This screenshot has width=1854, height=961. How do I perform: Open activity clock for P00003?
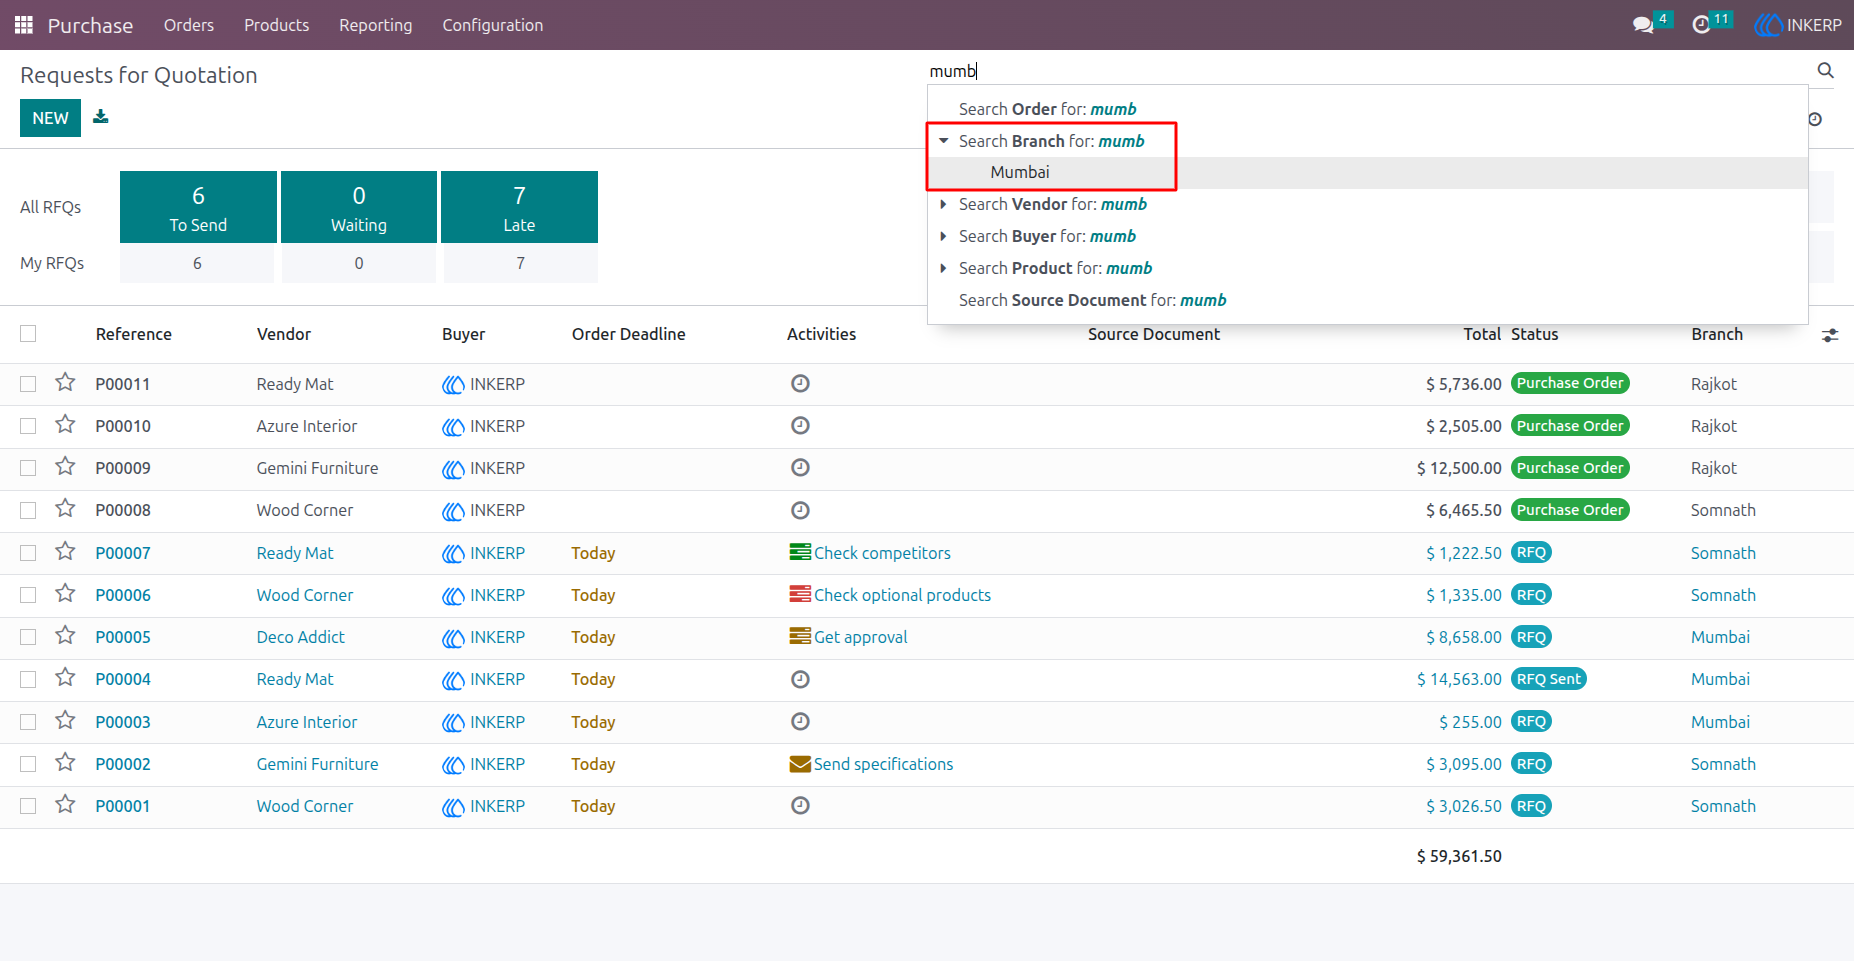[800, 721]
